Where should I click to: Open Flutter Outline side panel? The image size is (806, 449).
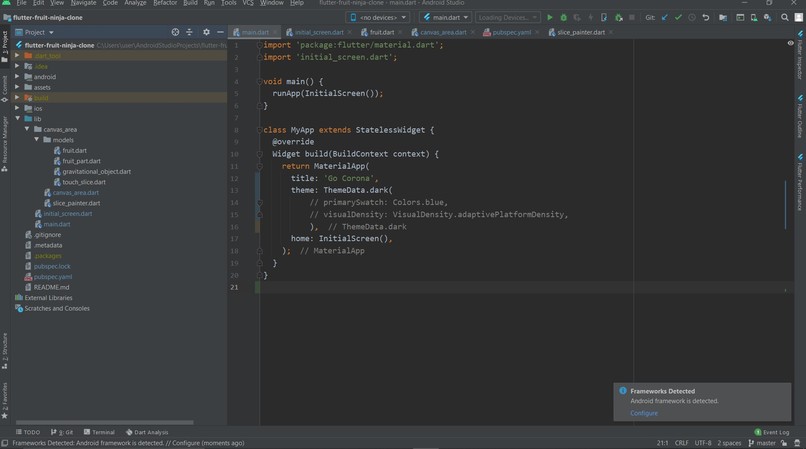click(800, 116)
